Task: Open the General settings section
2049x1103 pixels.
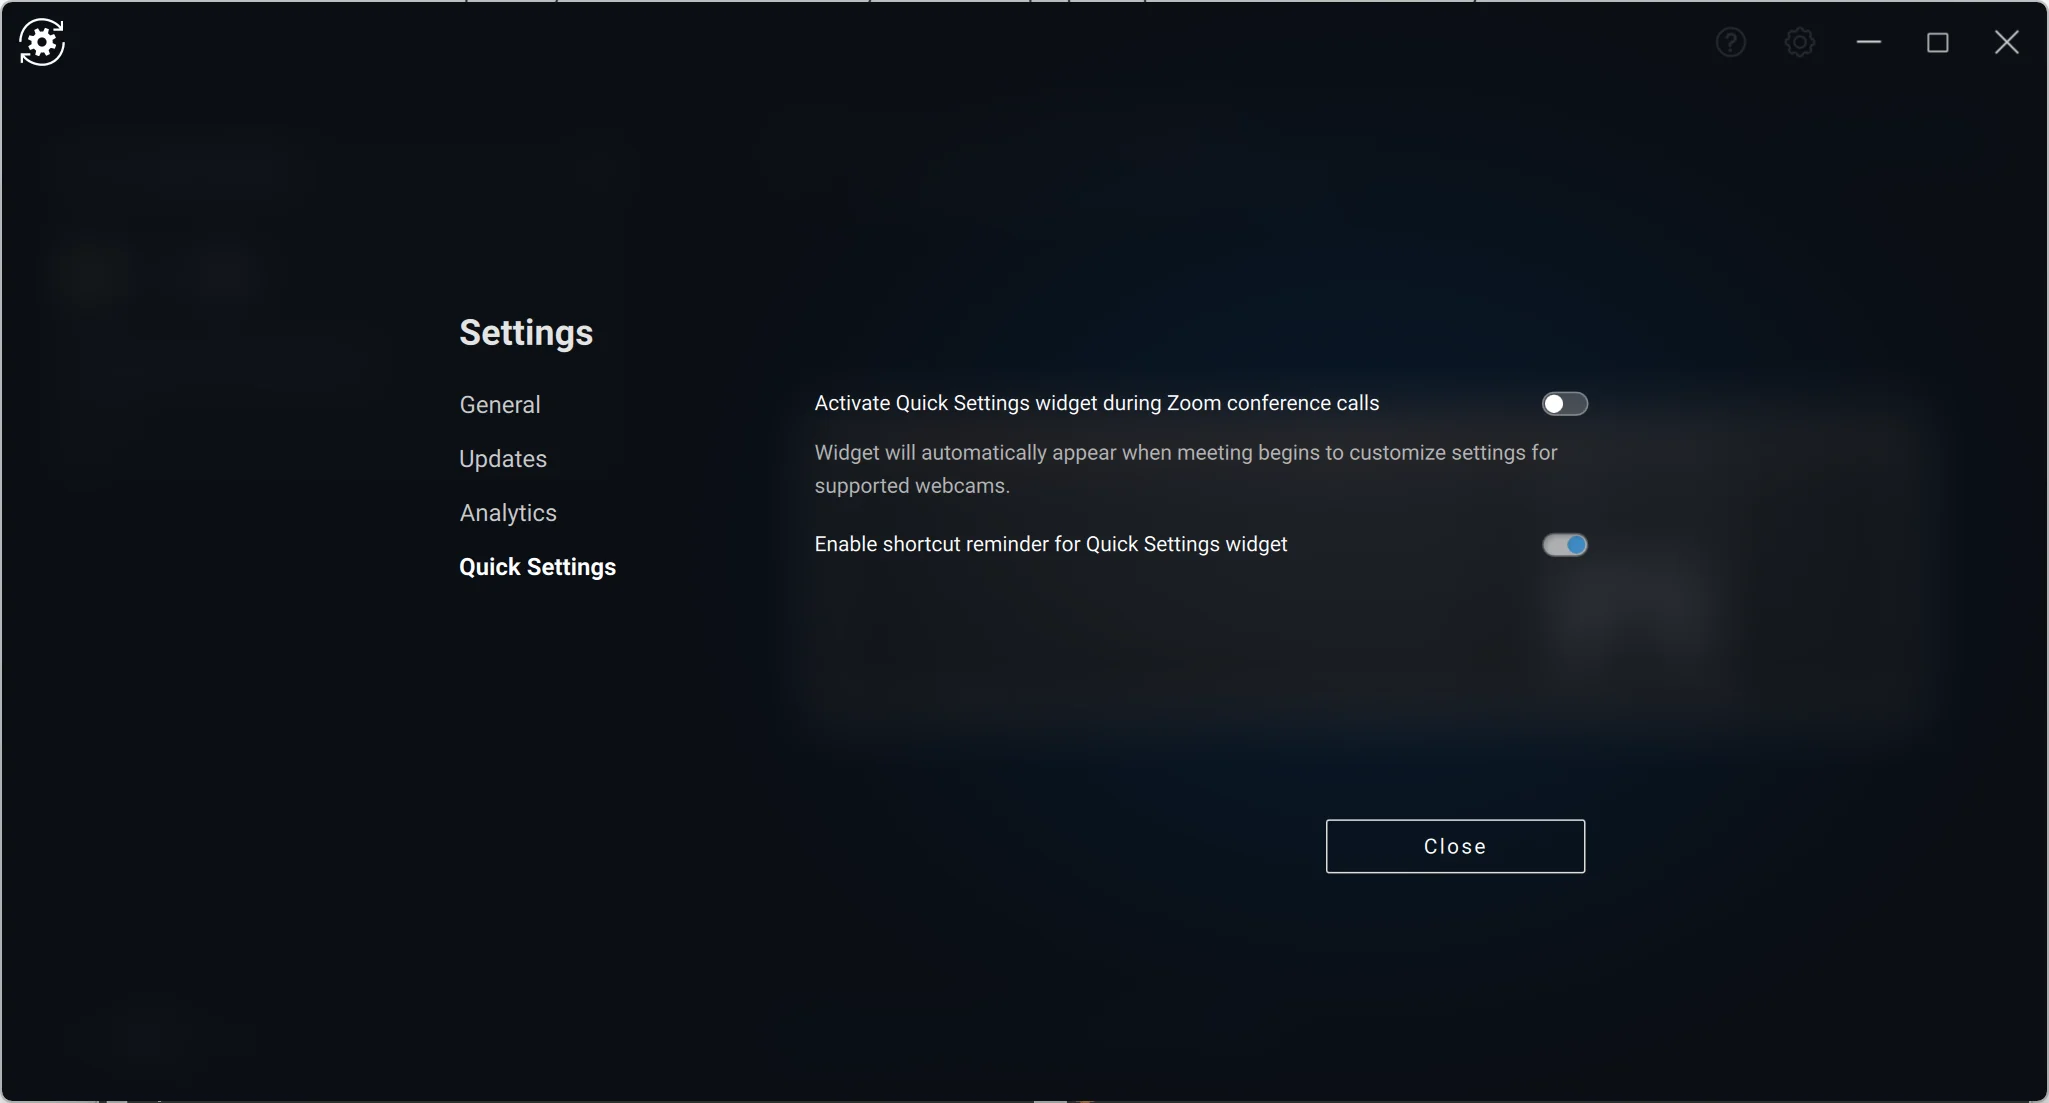Action: click(x=500, y=405)
